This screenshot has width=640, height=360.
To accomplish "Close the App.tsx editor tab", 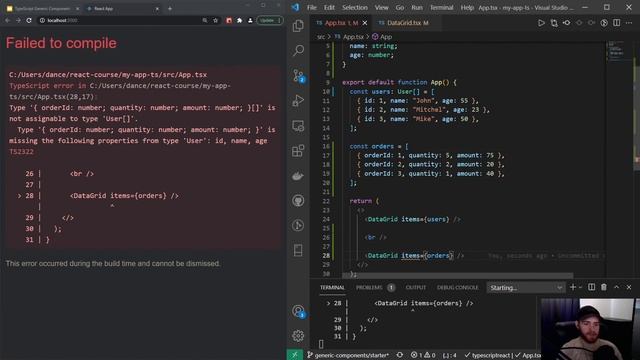I will (x=365, y=23).
